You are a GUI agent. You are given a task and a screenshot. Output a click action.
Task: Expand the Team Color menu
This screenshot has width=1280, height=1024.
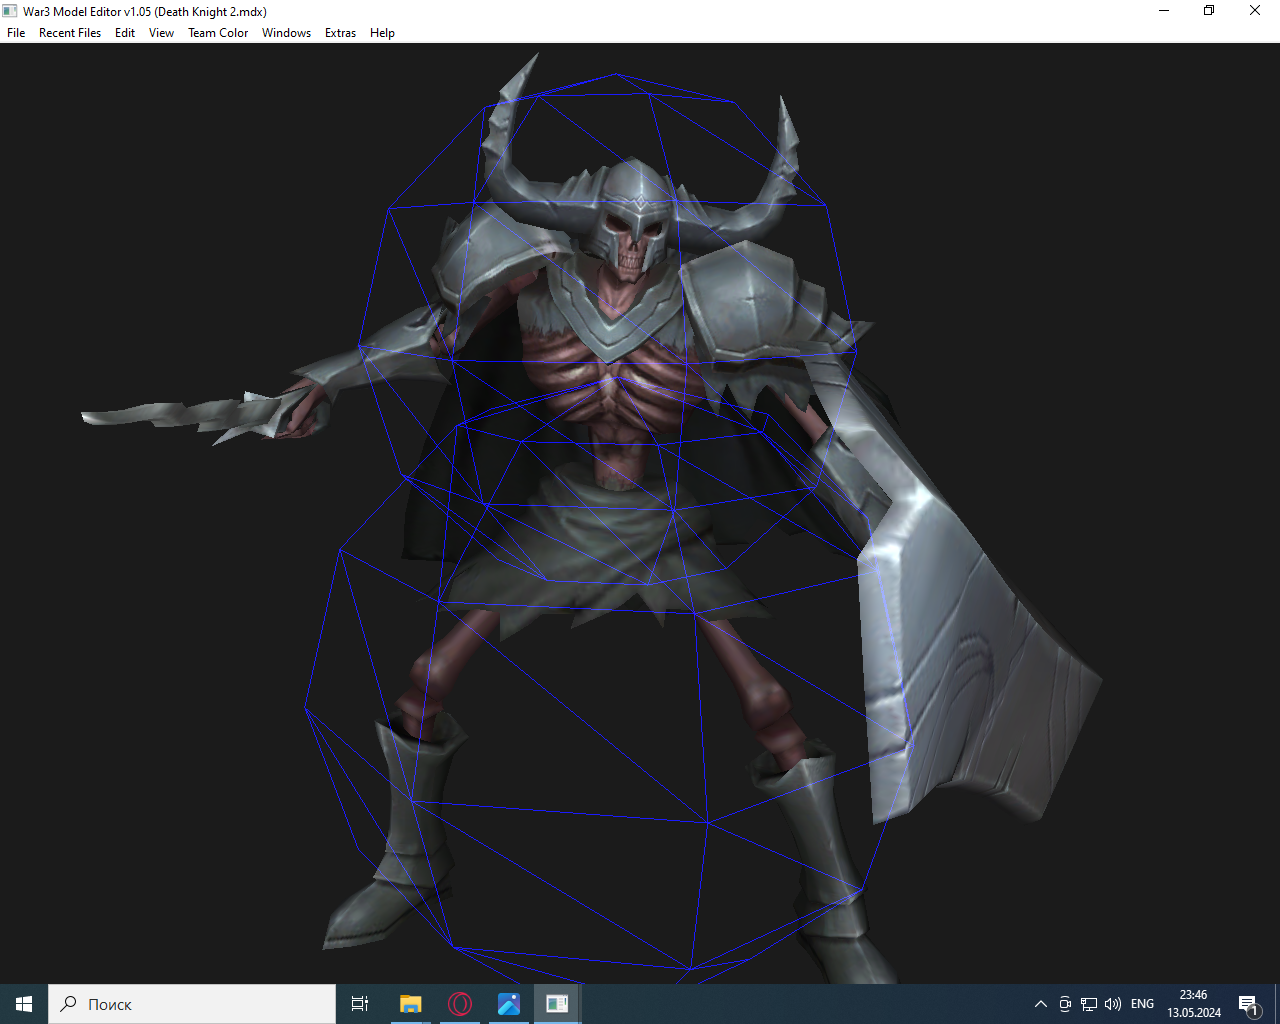[x=218, y=33]
